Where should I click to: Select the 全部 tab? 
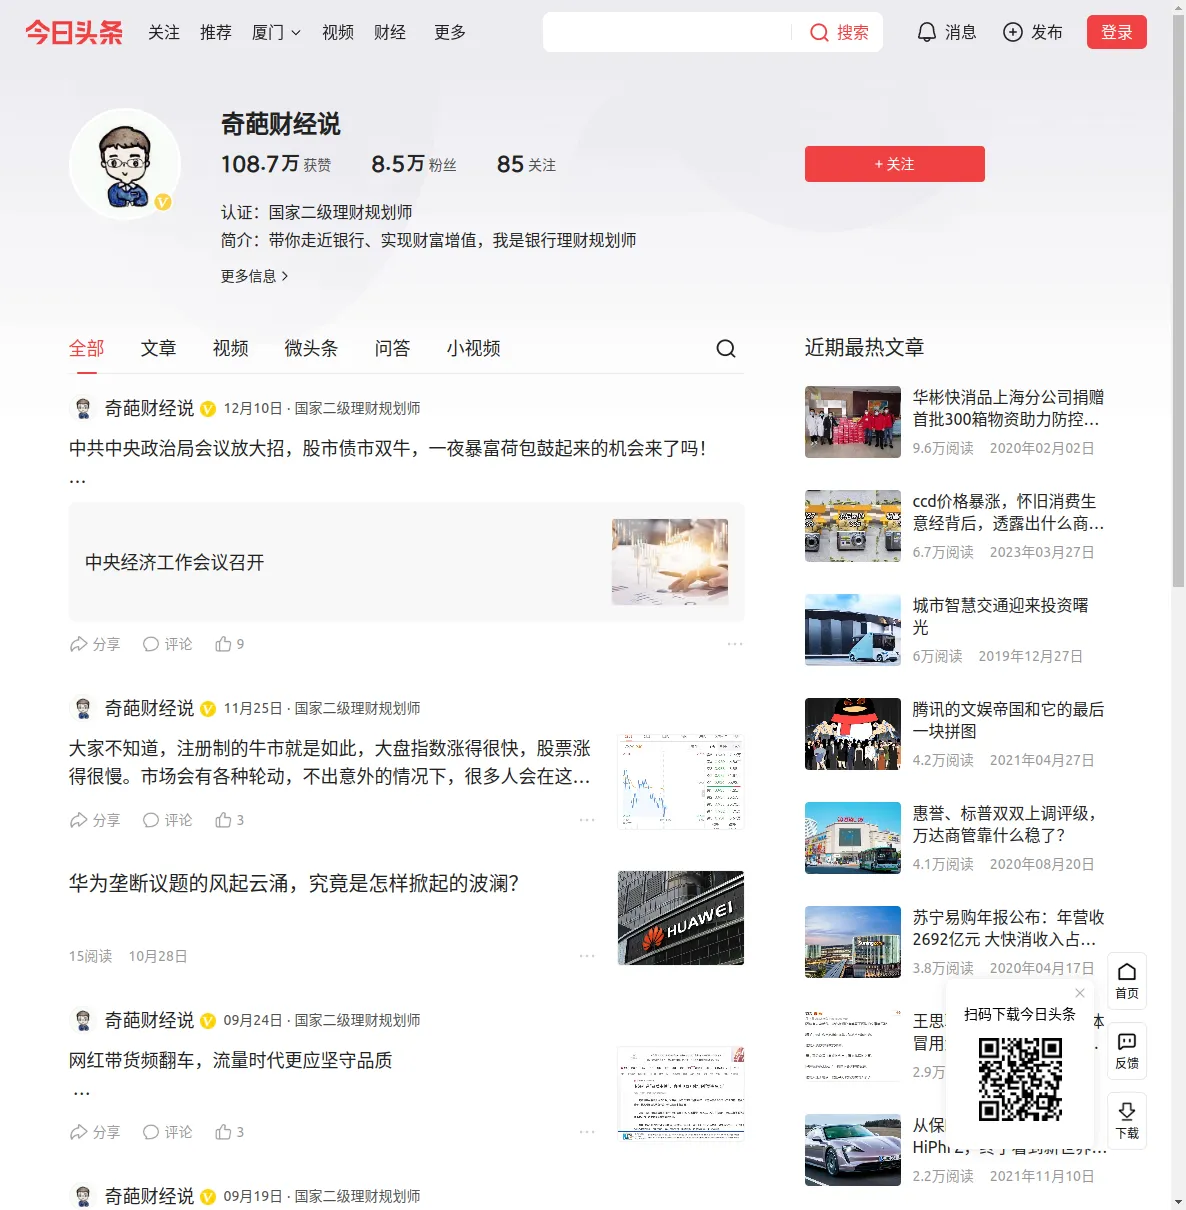point(87,348)
